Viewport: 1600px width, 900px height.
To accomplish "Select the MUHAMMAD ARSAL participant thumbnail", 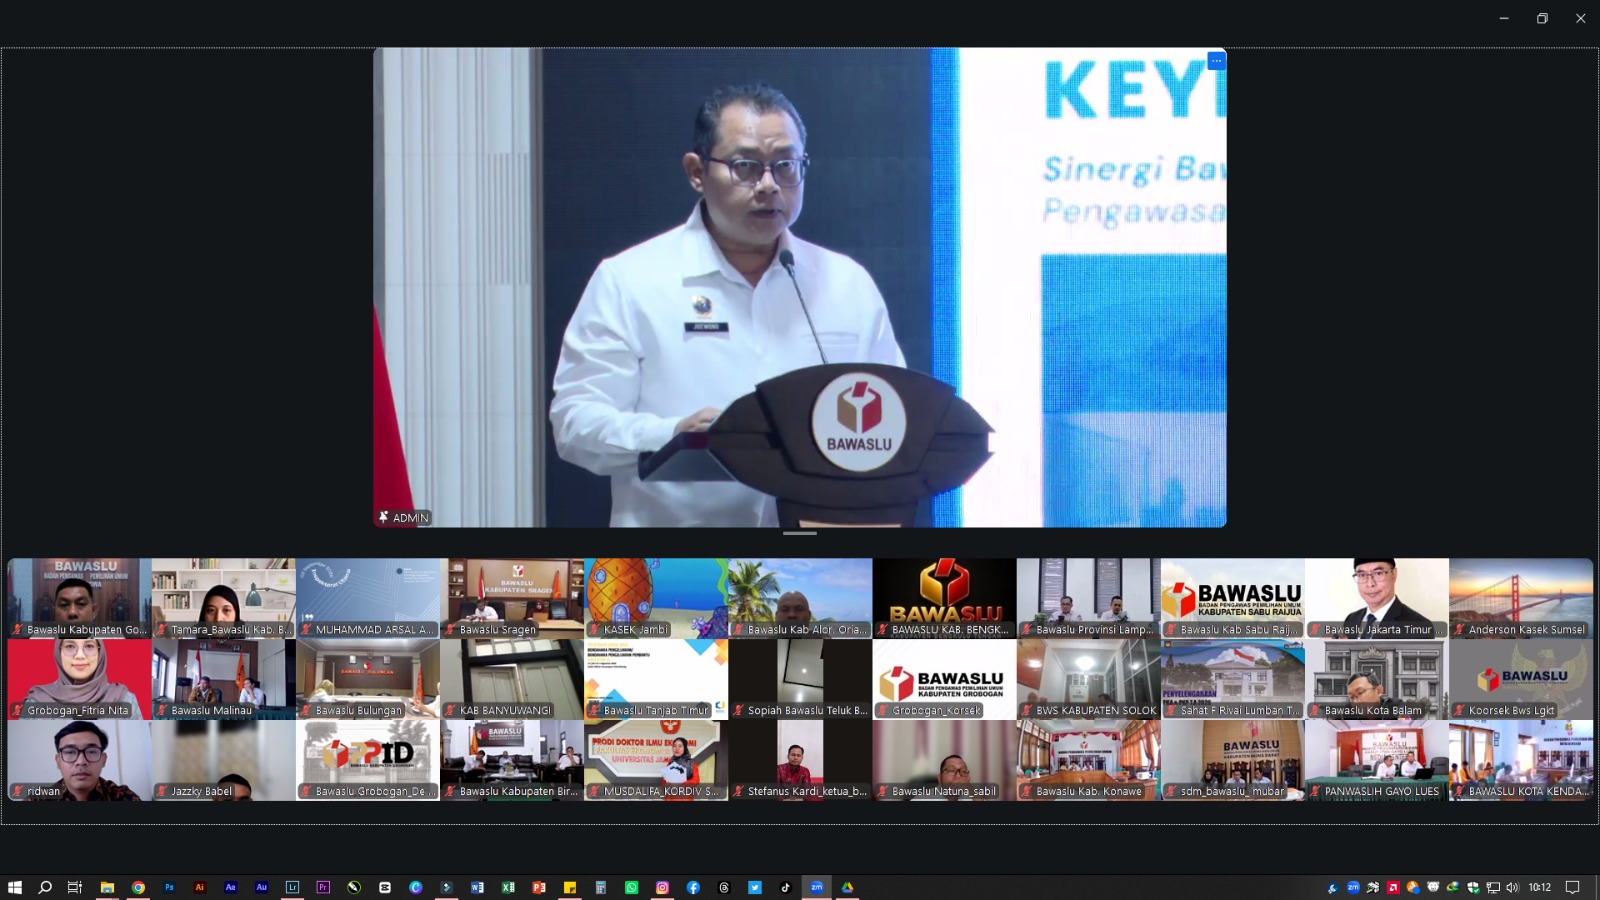I will 368,598.
